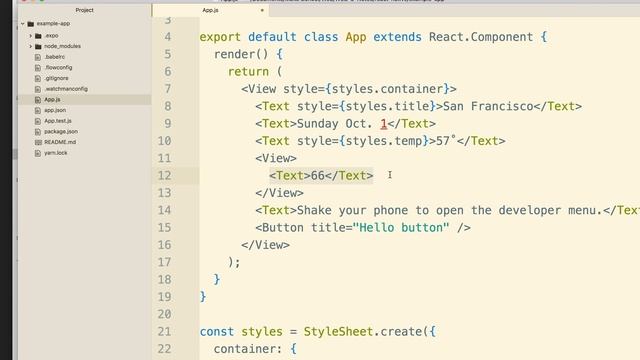
Task: Open the package.json file
Action: tap(61, 131)
